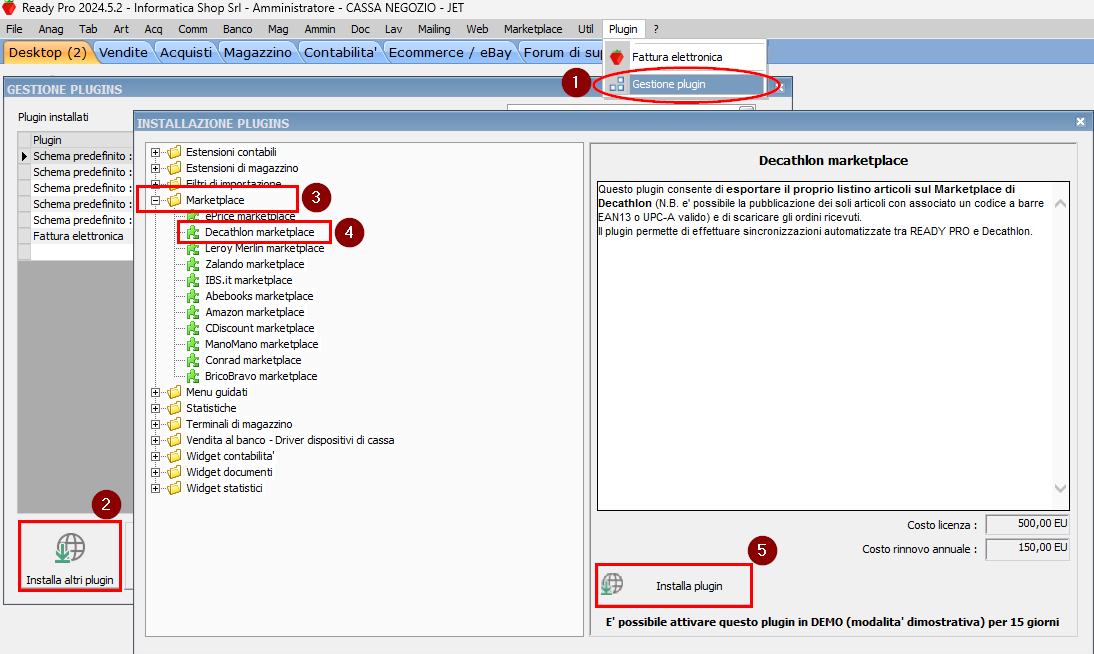Viewport: 1094px width, 654px height.
Task: Click the Leroy Merlin marketplace puzzle icon
Action: [x=193, y=248]
